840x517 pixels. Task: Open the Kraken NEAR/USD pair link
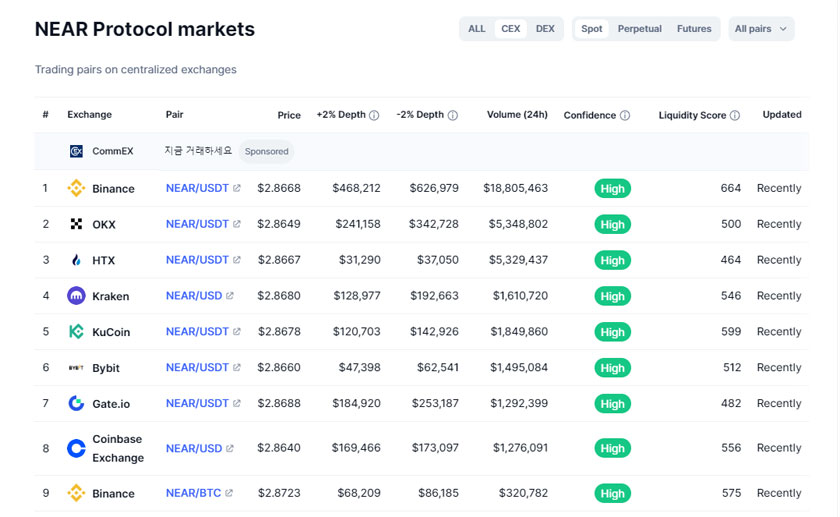(x=194, y=296)
